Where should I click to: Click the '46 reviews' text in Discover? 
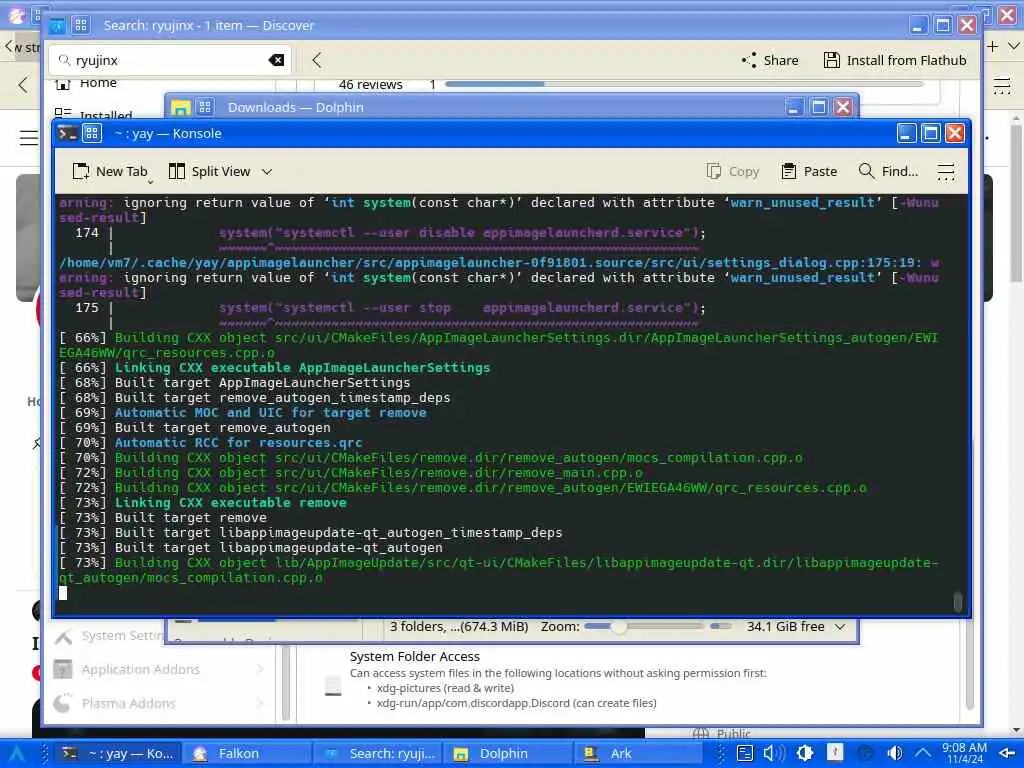click(370, 84)
